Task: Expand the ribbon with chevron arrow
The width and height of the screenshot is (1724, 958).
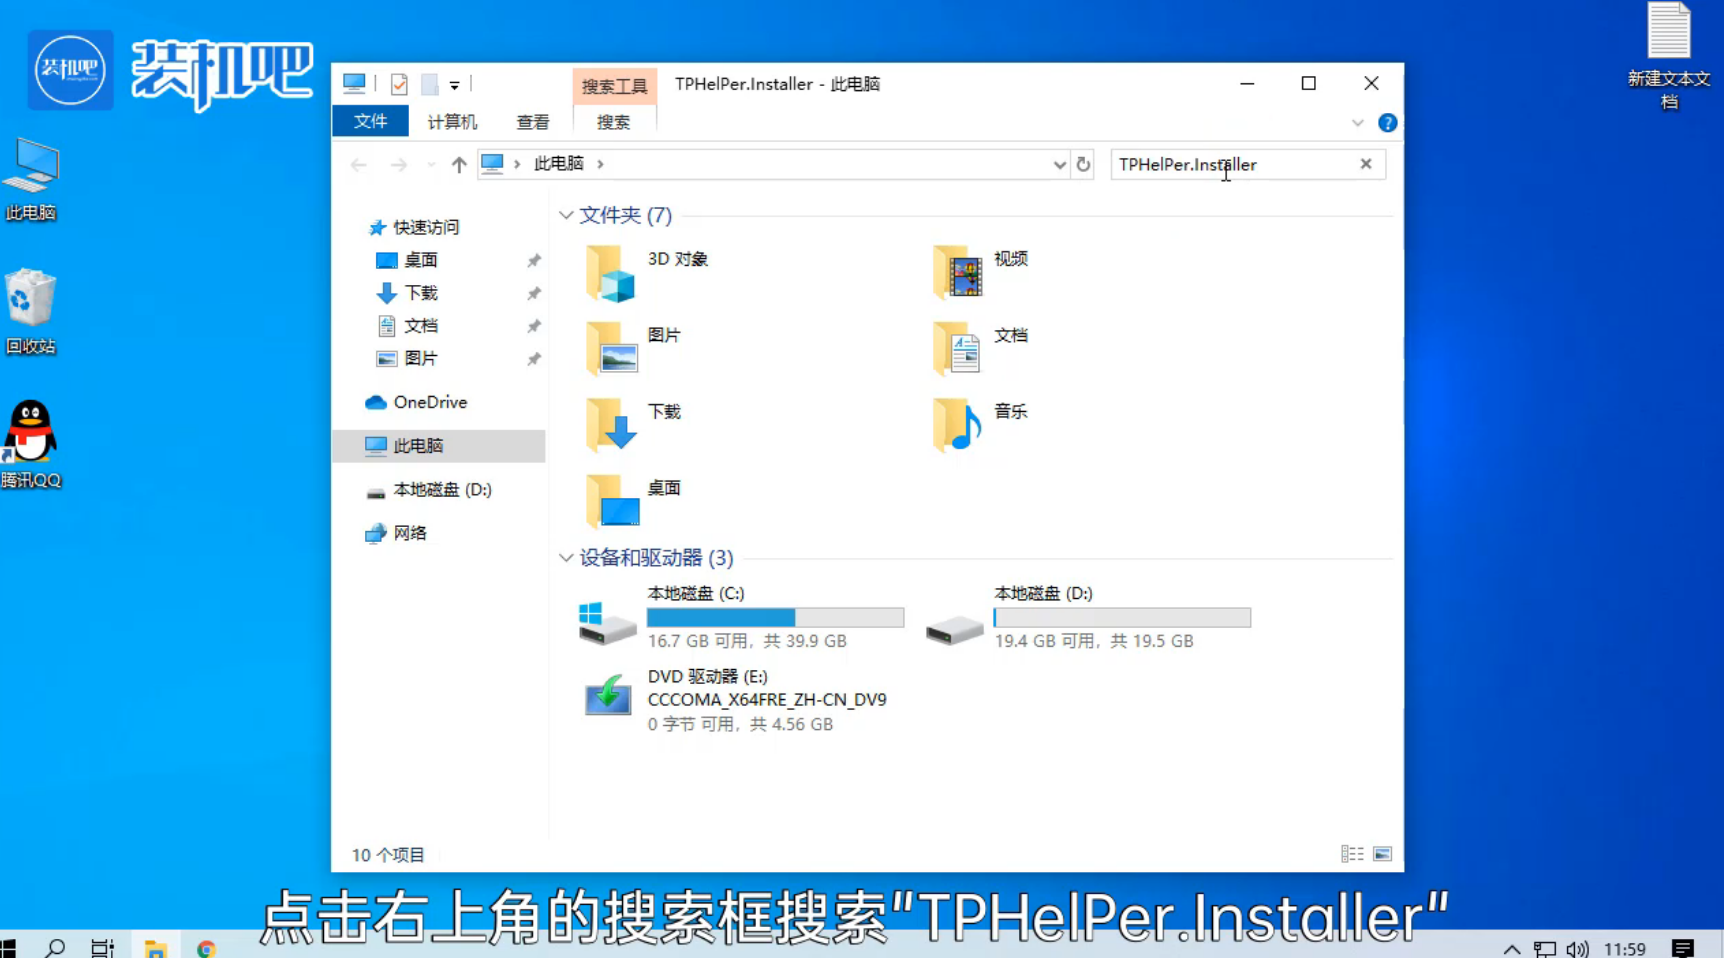Action: point(1357,123)
